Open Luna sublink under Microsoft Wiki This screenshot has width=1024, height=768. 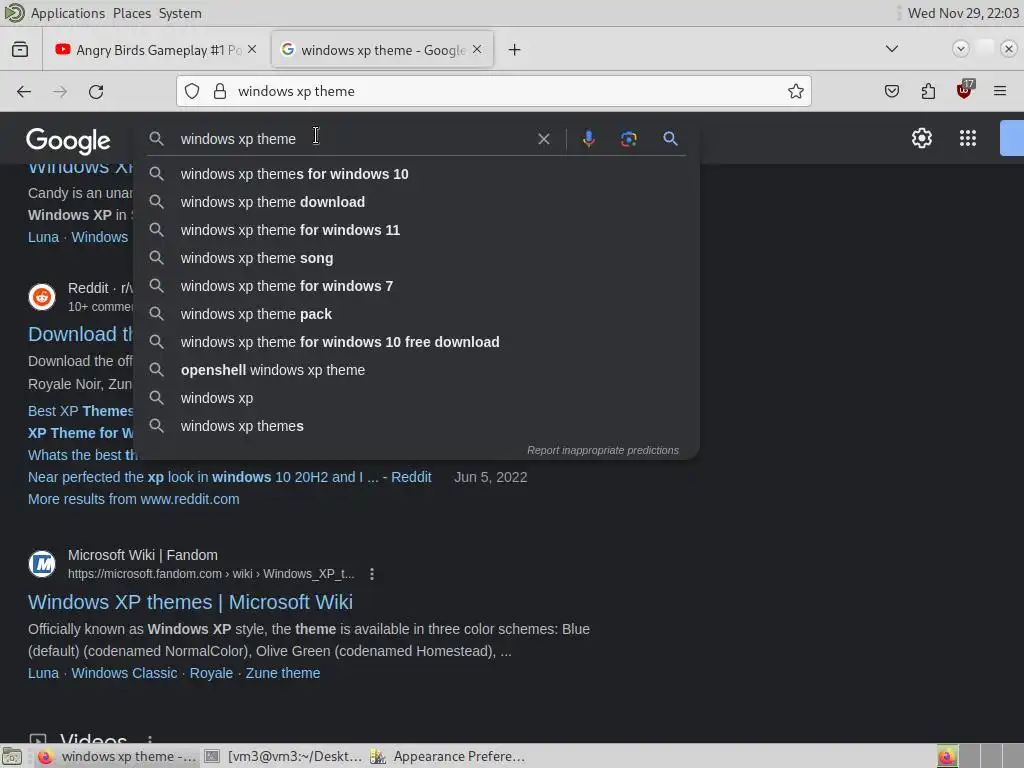point(43,673)
